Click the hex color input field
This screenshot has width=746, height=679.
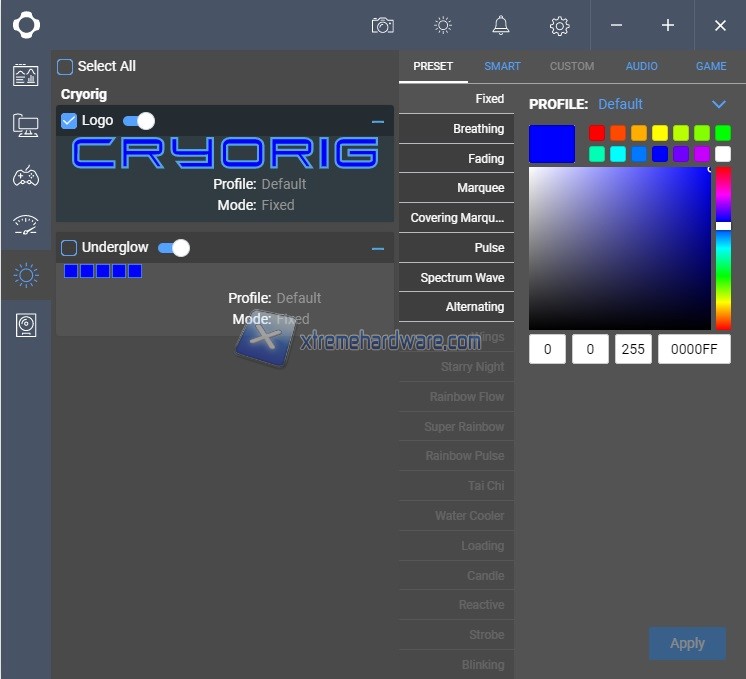[x=694, y=349]
